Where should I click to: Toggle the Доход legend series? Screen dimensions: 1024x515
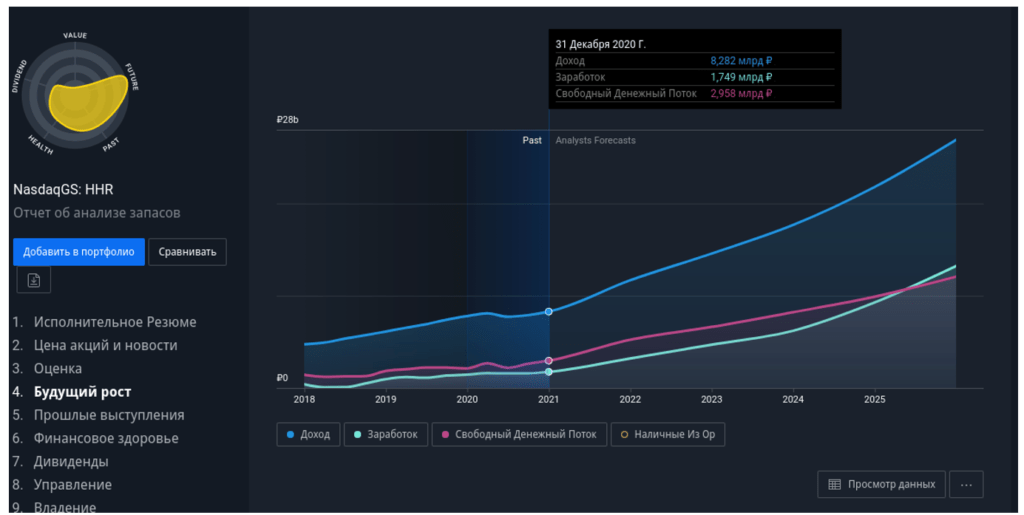coord(308,434)
